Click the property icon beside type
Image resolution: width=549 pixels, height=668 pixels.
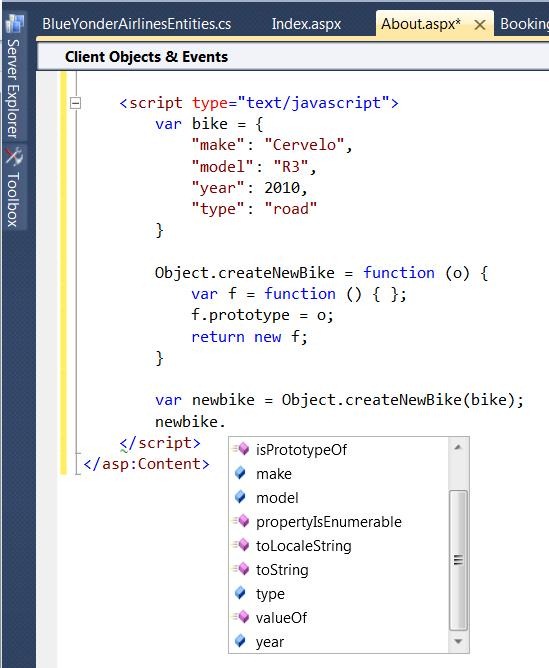point(241,593)
